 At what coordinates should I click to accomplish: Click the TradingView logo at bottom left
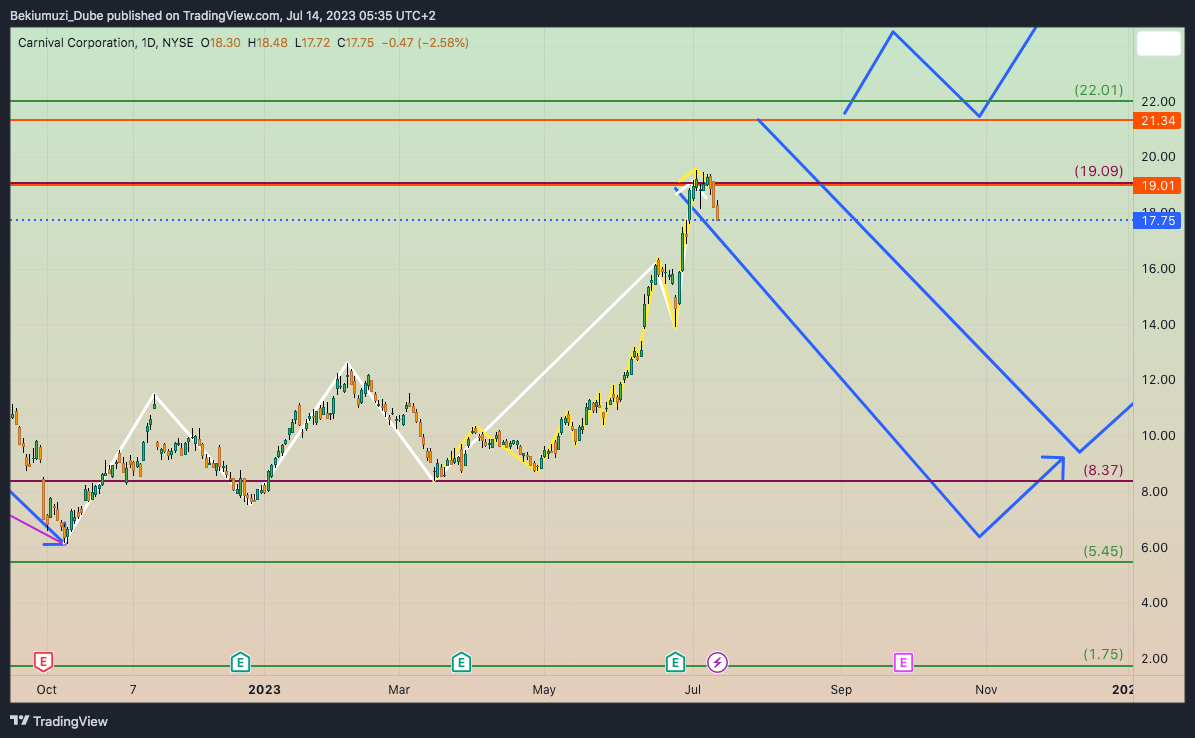pos(59,721)
